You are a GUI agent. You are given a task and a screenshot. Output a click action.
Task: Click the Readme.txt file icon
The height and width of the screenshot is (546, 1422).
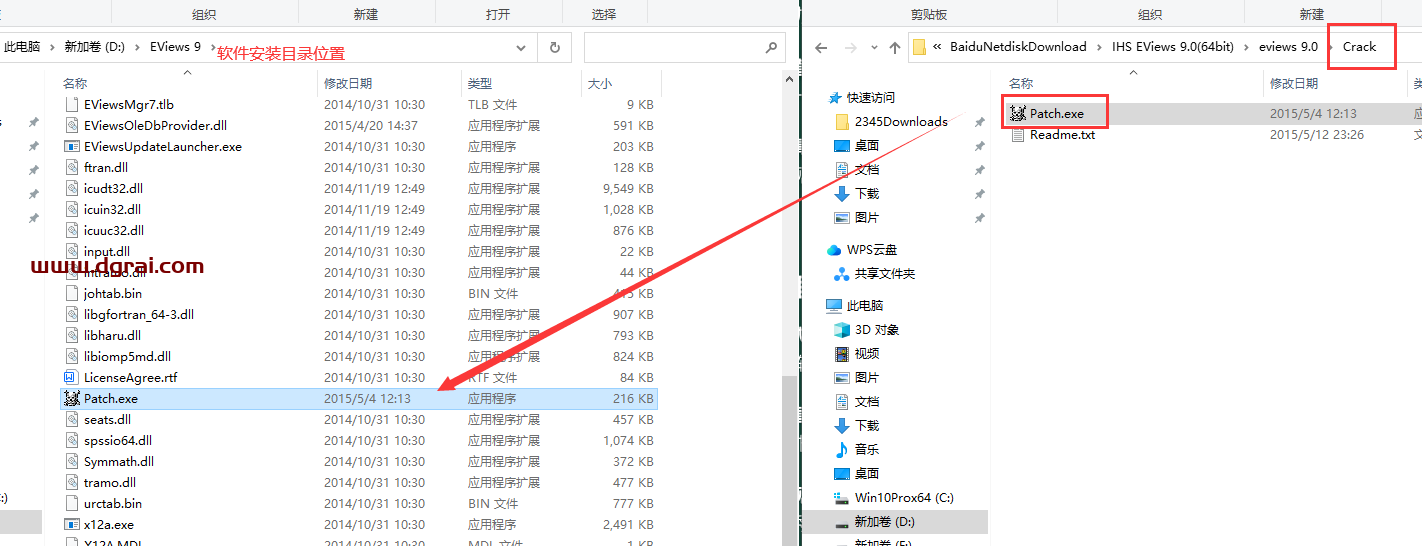[x=1018, y=135]
